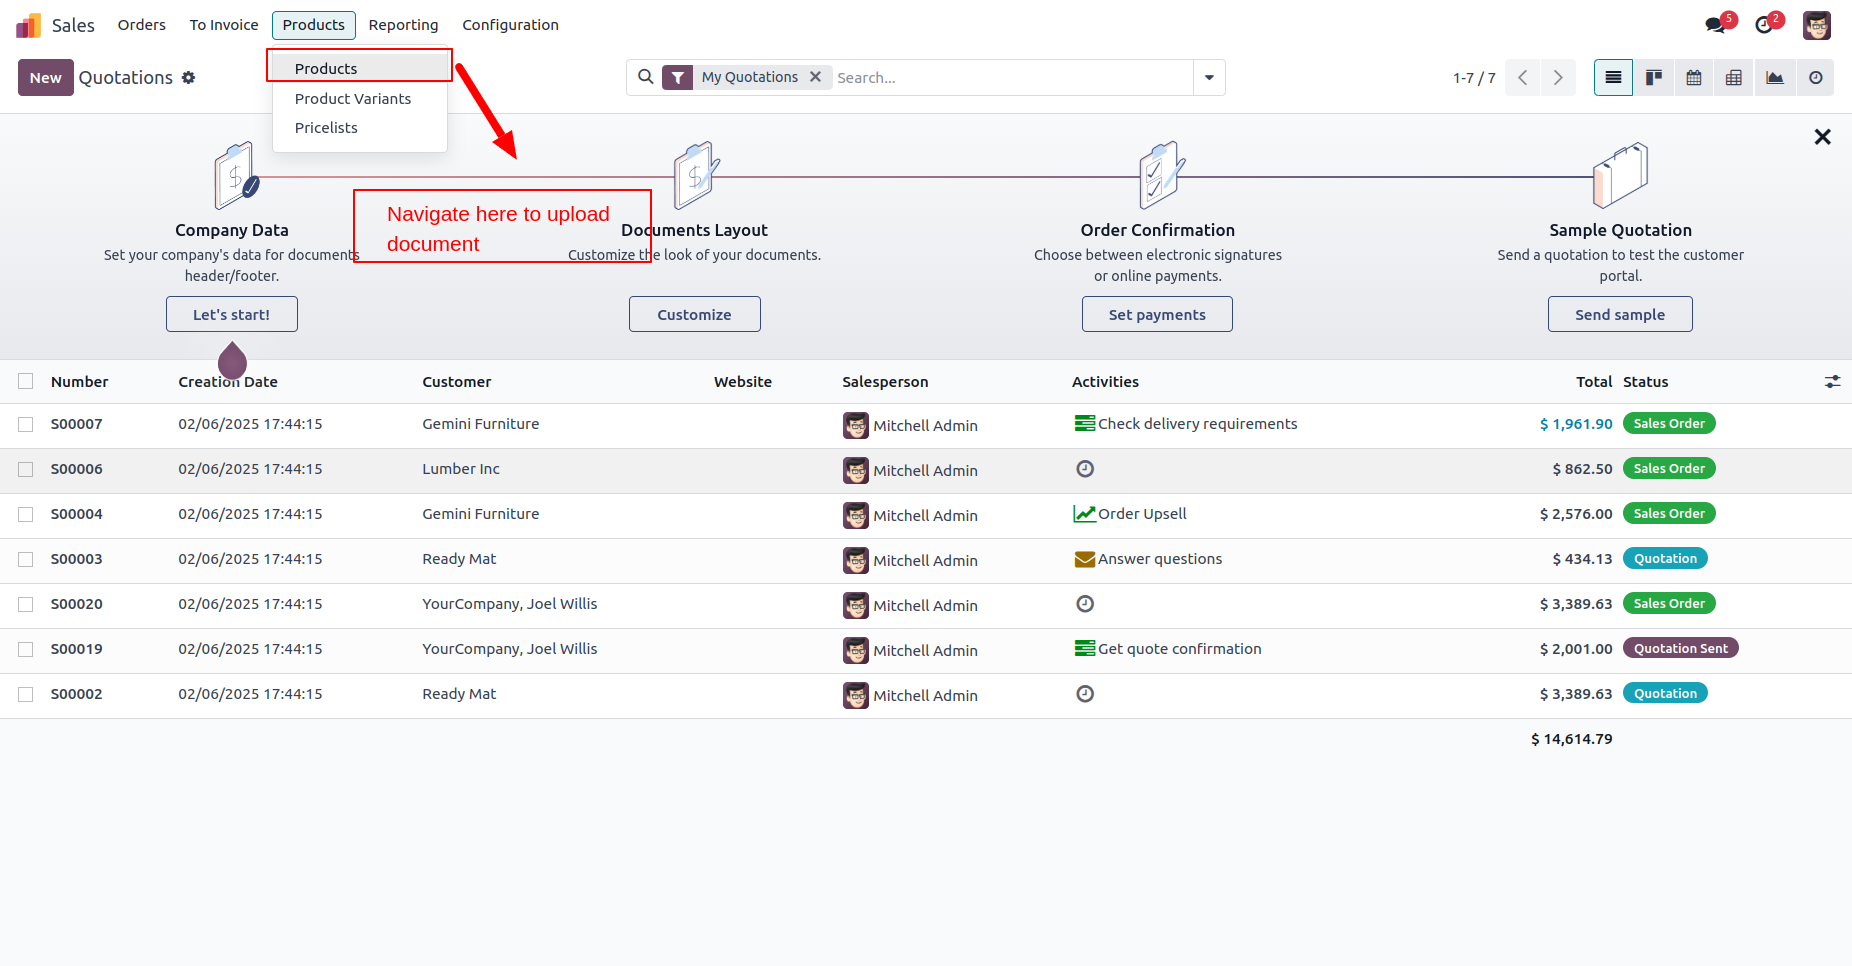The height and width of the screenshot is (966, 1852).
Task: Open Order Upsell activity on S00004
Action: tap(1130, 514)
